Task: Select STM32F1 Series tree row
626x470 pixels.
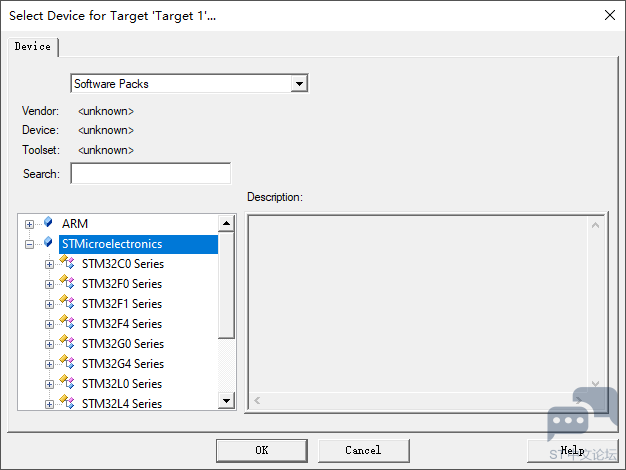Action: (x=122, y=304)
